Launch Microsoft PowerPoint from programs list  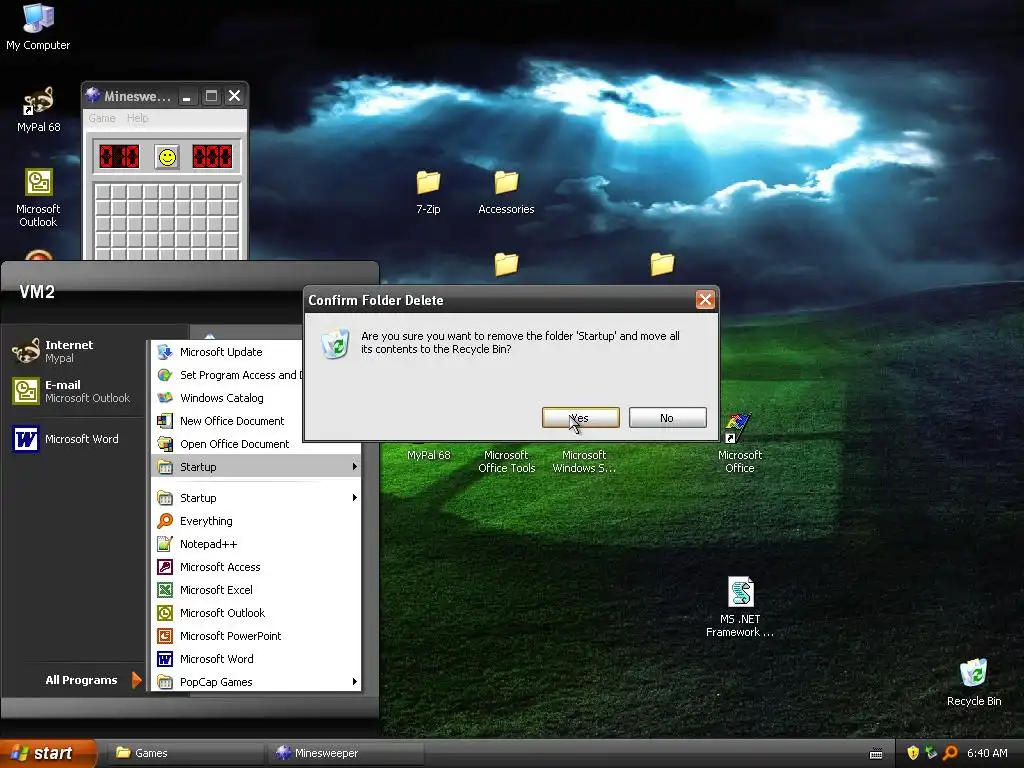(256, 636)
